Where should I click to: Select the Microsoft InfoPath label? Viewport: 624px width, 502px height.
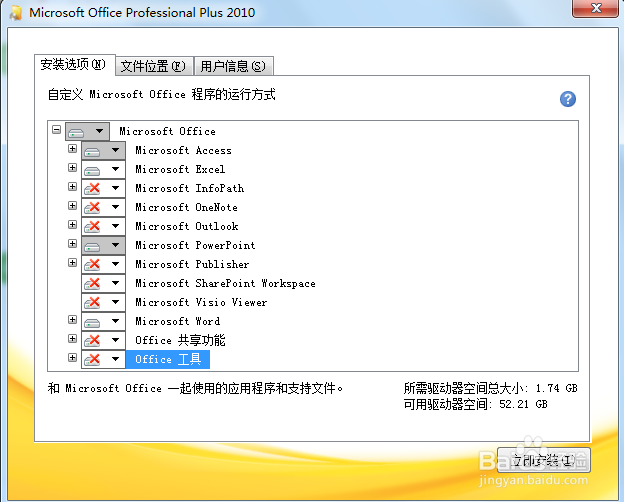[x=189, y=188]
